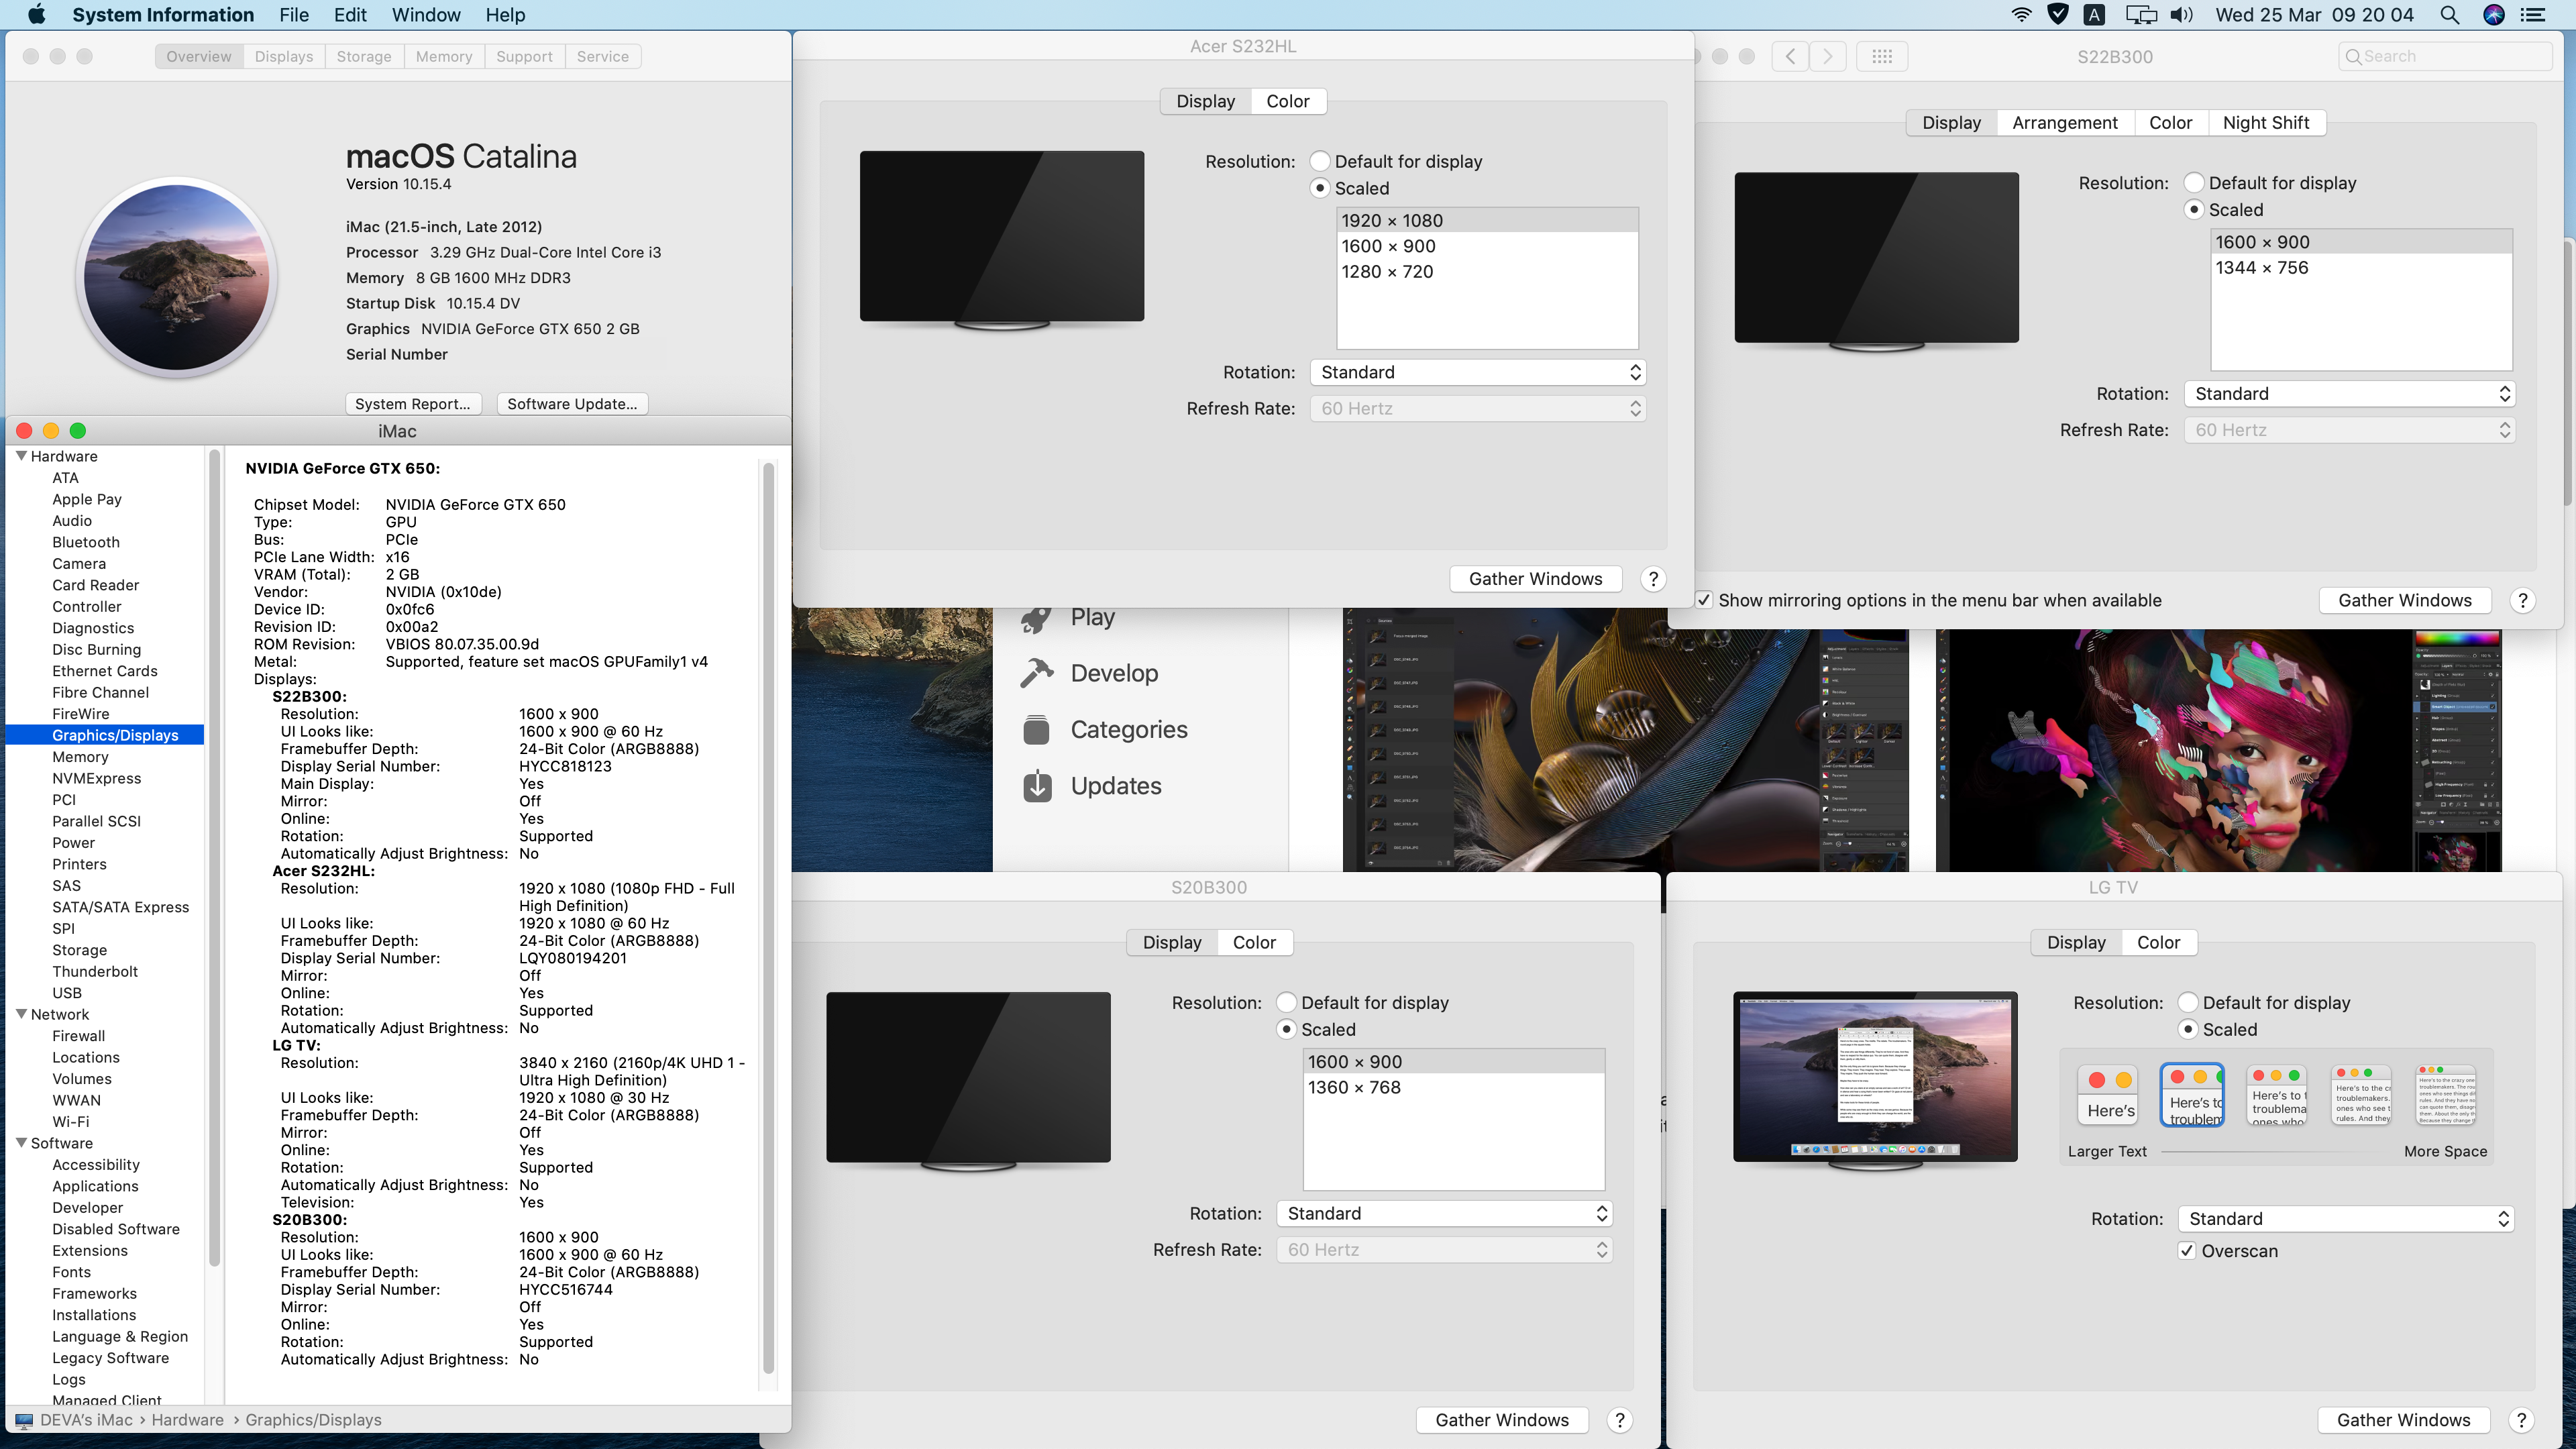Go forward in S22B300 preferences window
The height and width of the screenshot is (1449, 2576).
click(x=1828, y=57)
